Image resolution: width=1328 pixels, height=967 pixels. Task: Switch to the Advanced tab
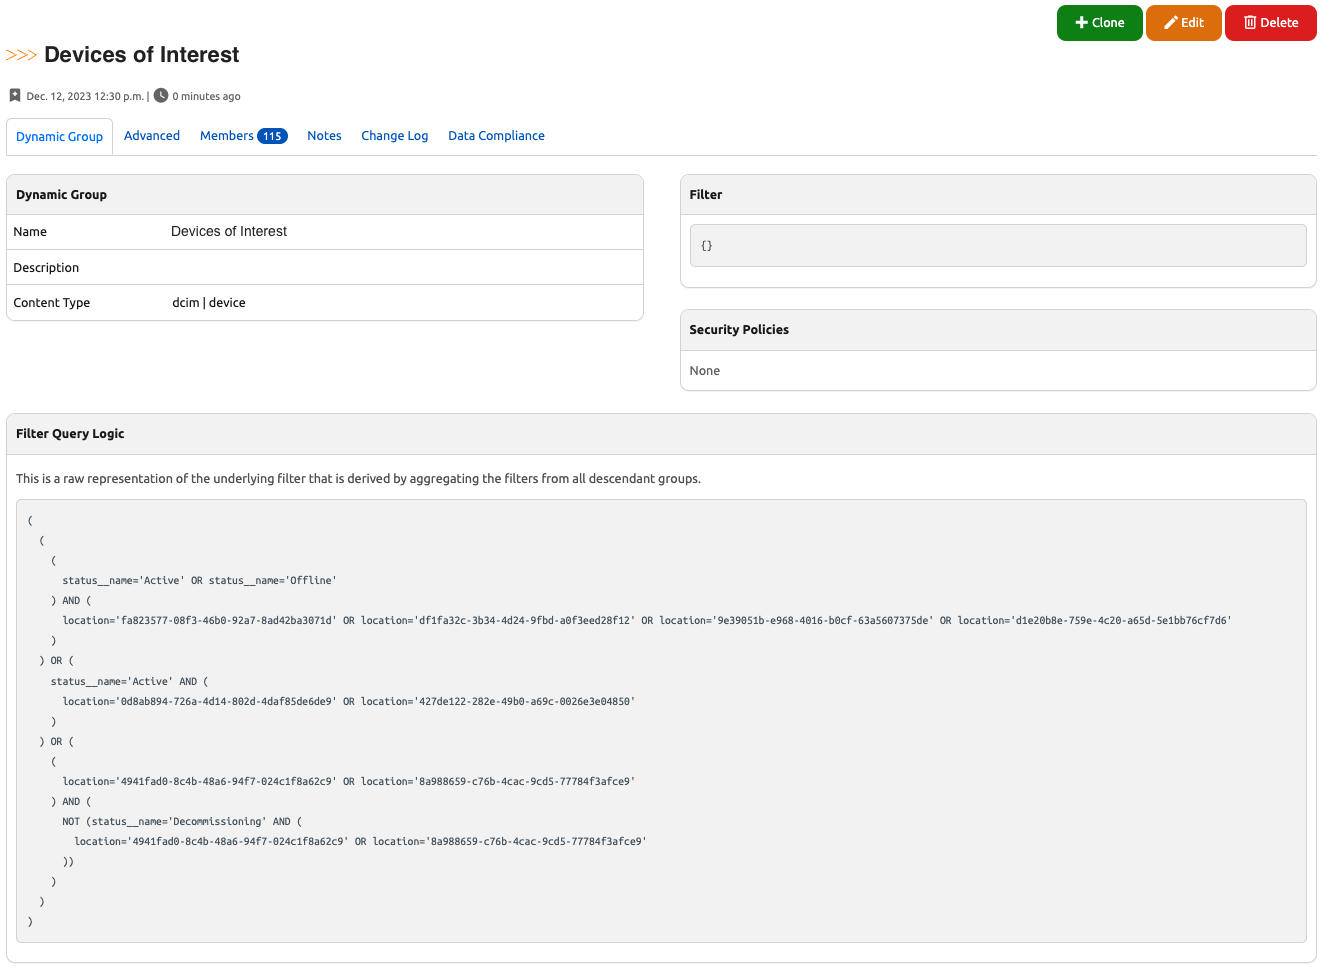tap(152, 136)
